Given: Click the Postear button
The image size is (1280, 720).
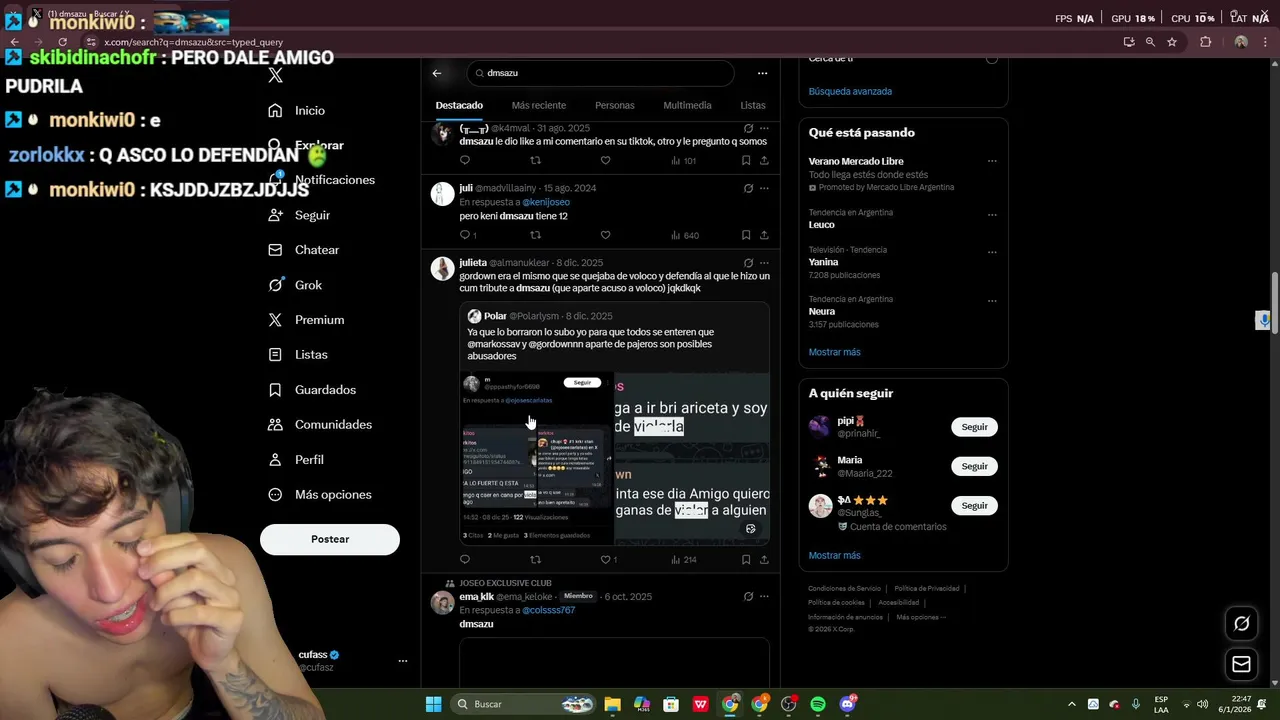Looking at the screenshot, I should click(330, 539).
